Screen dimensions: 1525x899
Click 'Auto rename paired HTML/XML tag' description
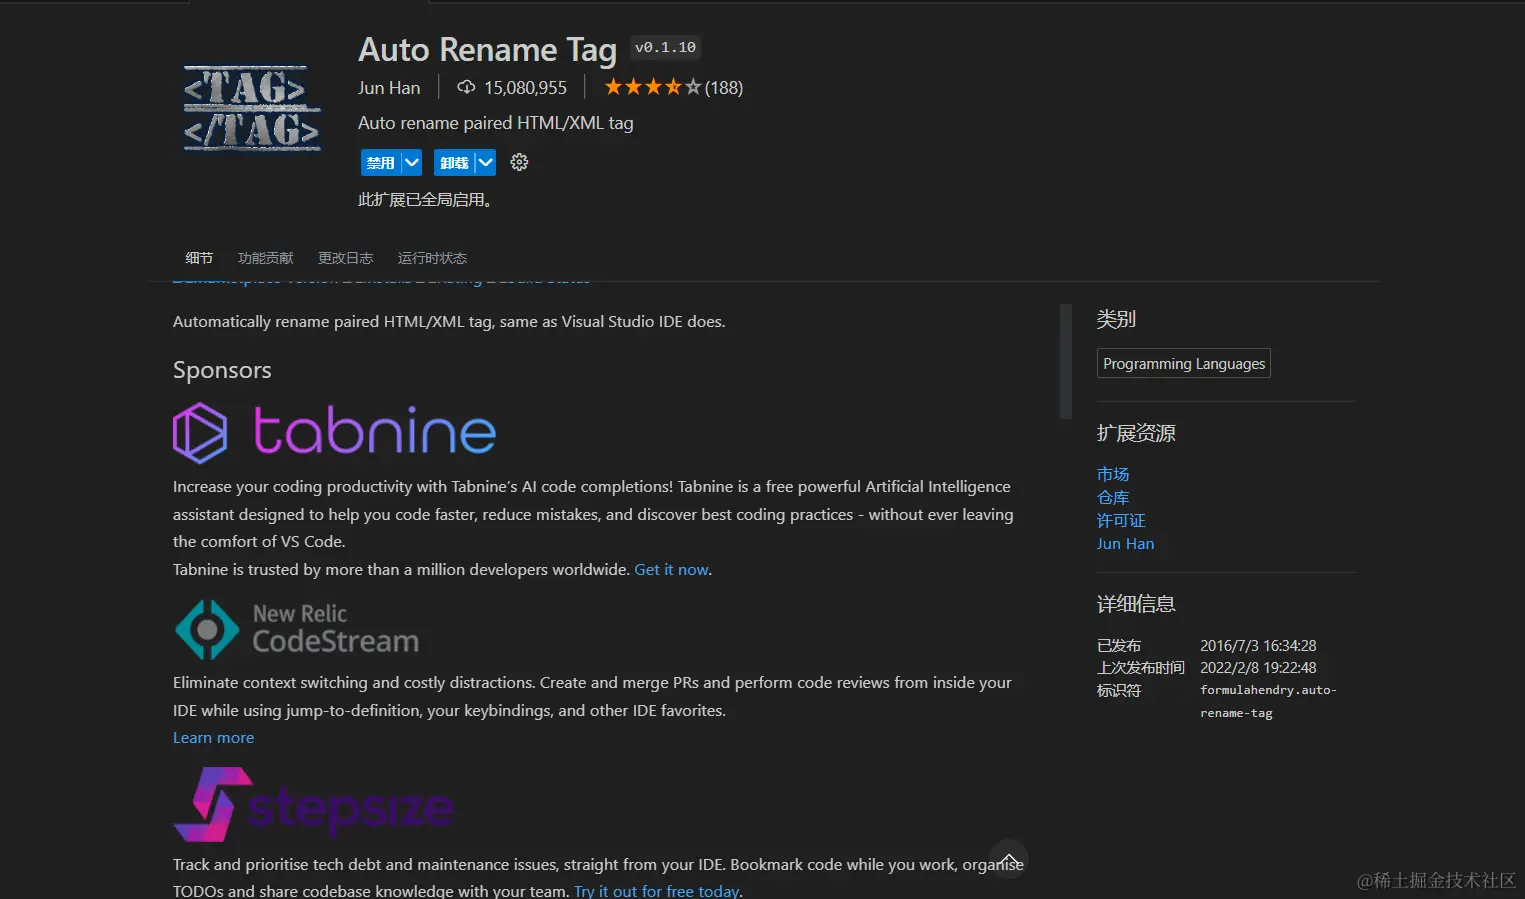[x=495, y=123]
